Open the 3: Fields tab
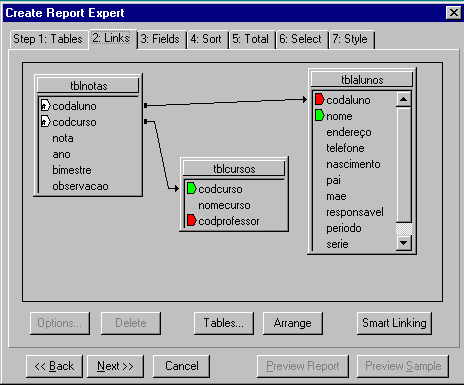 pos(160,39)
